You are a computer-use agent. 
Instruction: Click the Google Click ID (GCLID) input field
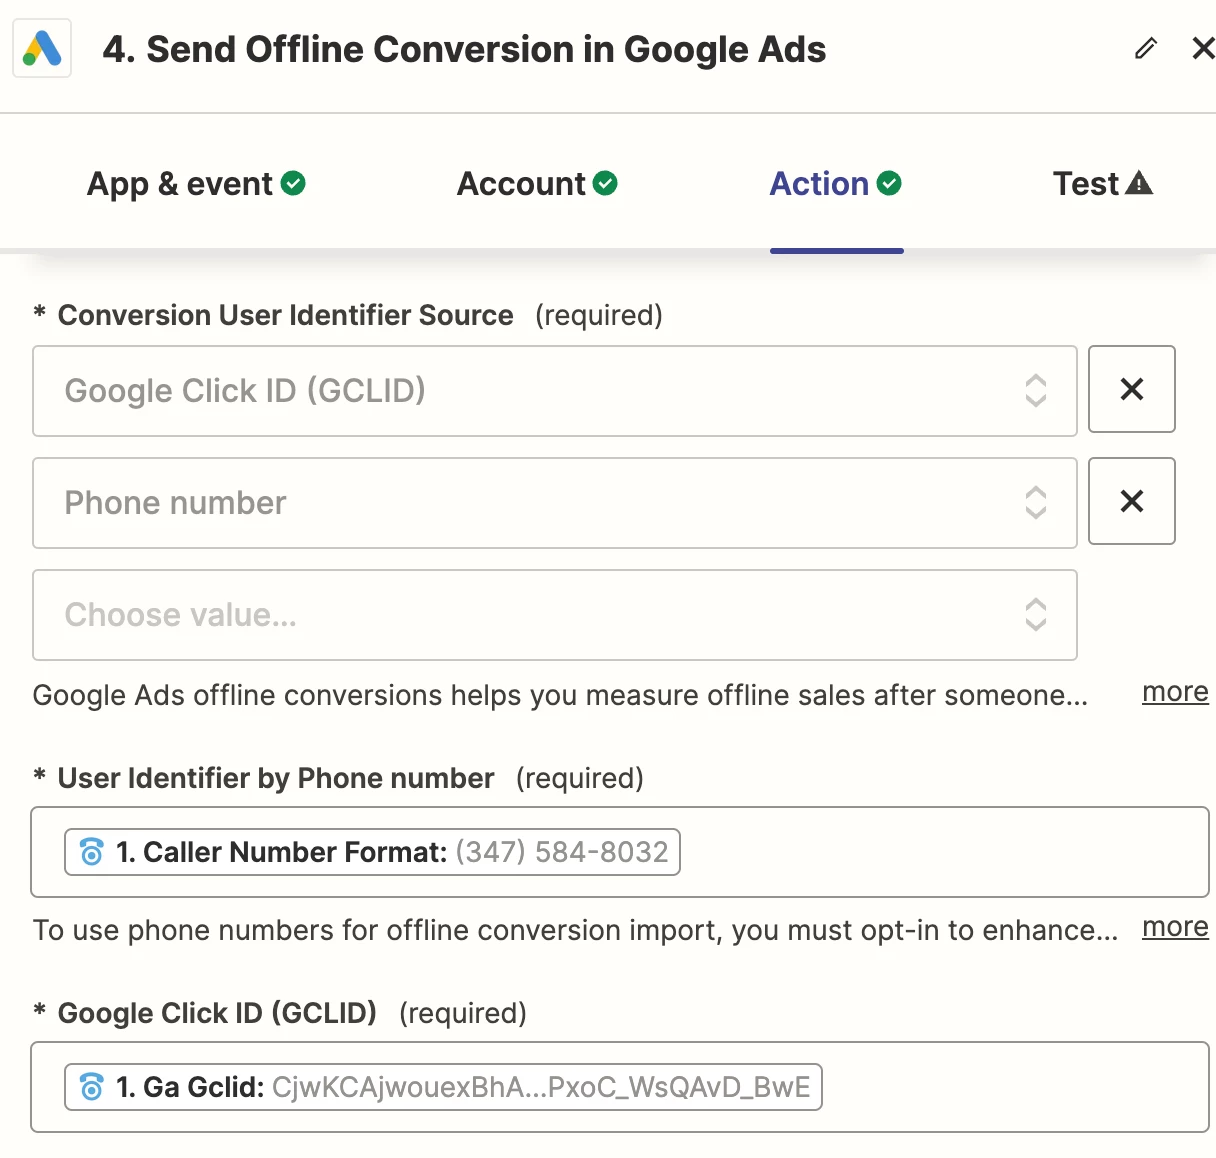click(1010, 1087)
